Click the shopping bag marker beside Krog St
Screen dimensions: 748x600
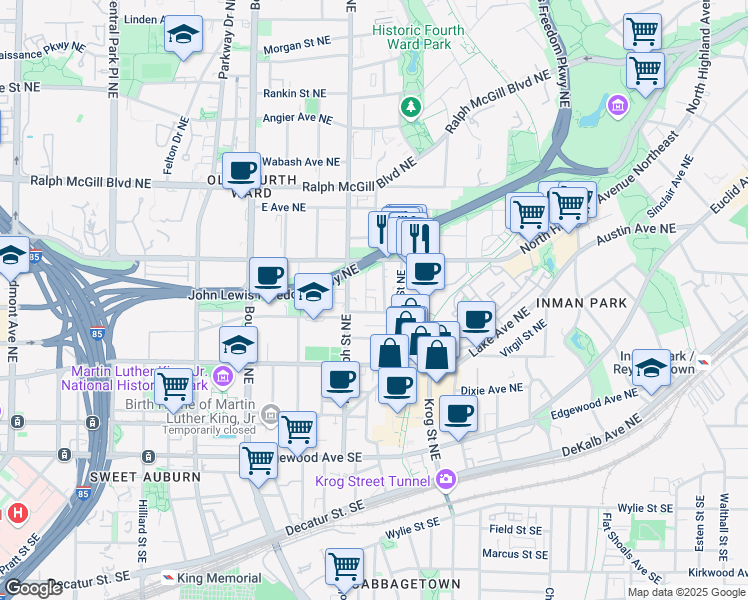click(x=436, y=358)
